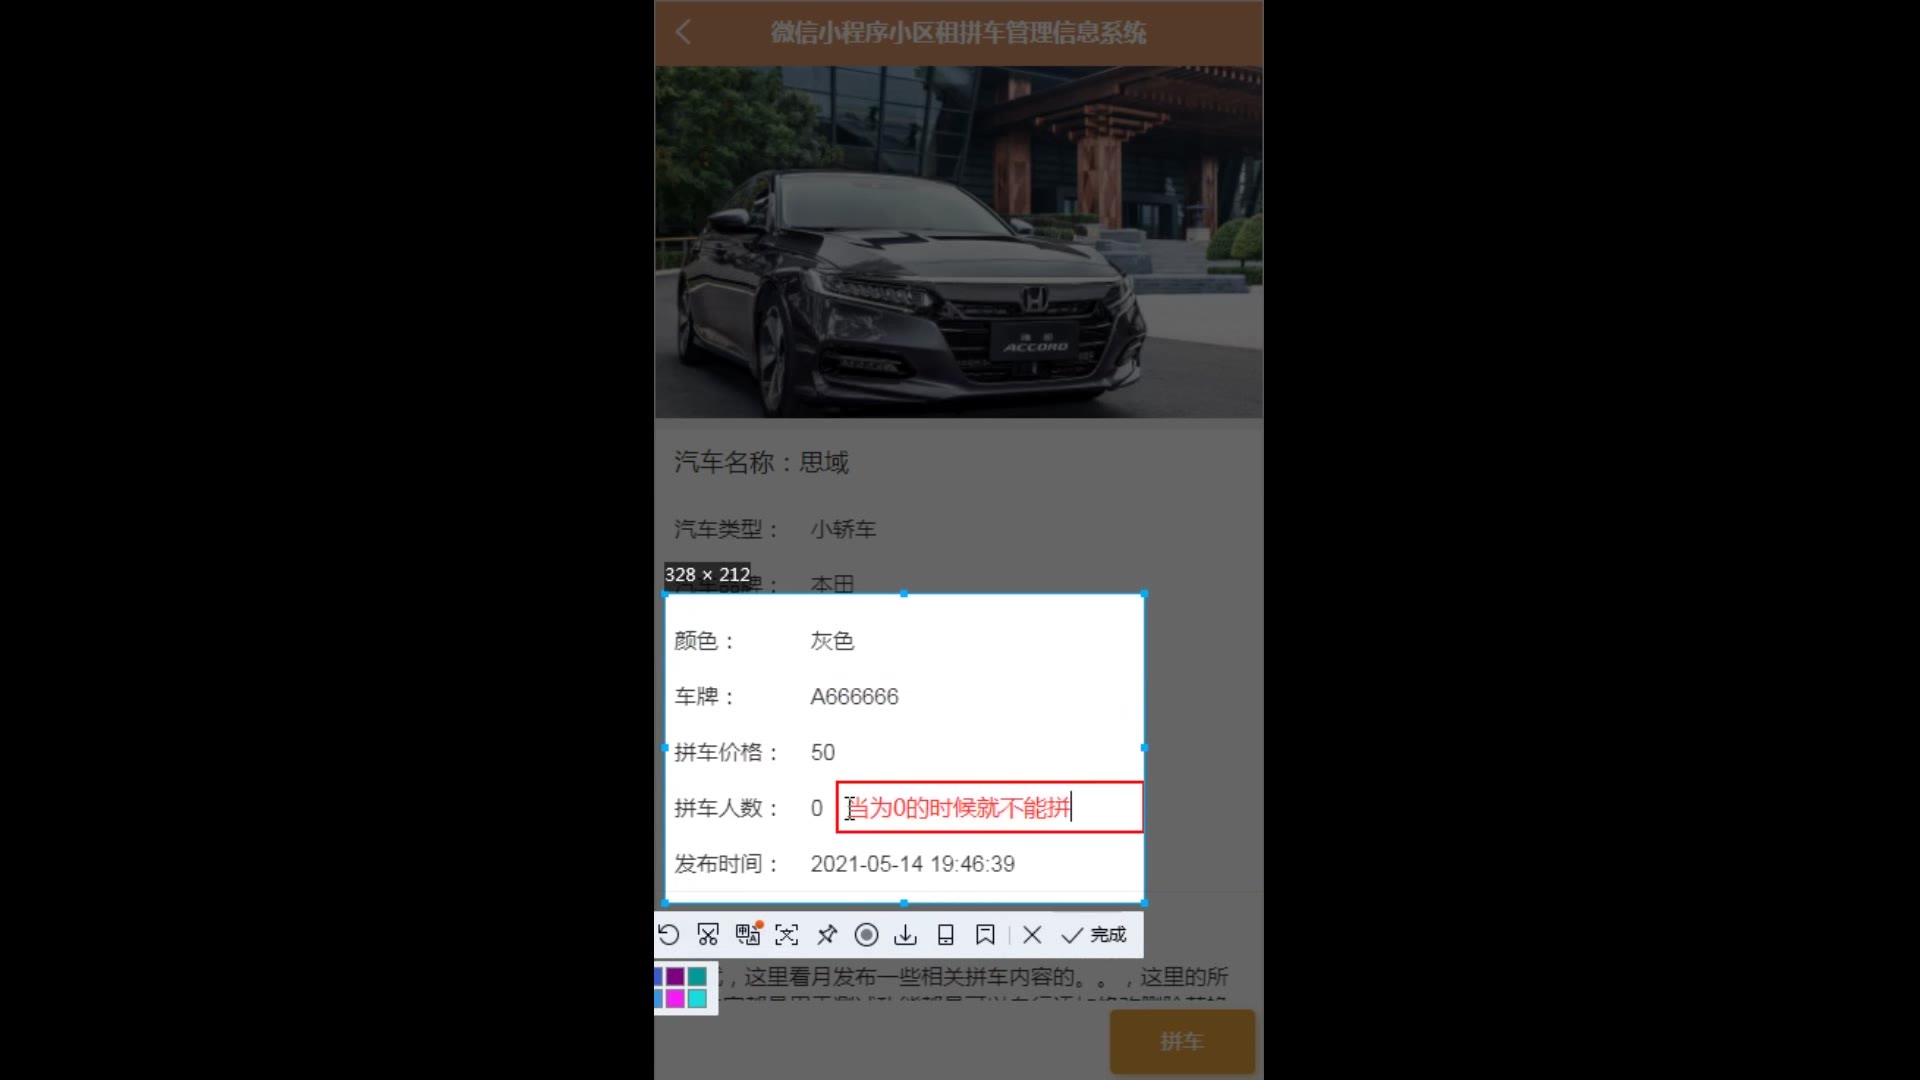The height and width of the screenshot is (1080, 1920).
Task: Click the OCR text recognition icon
Action: [787, 934]
